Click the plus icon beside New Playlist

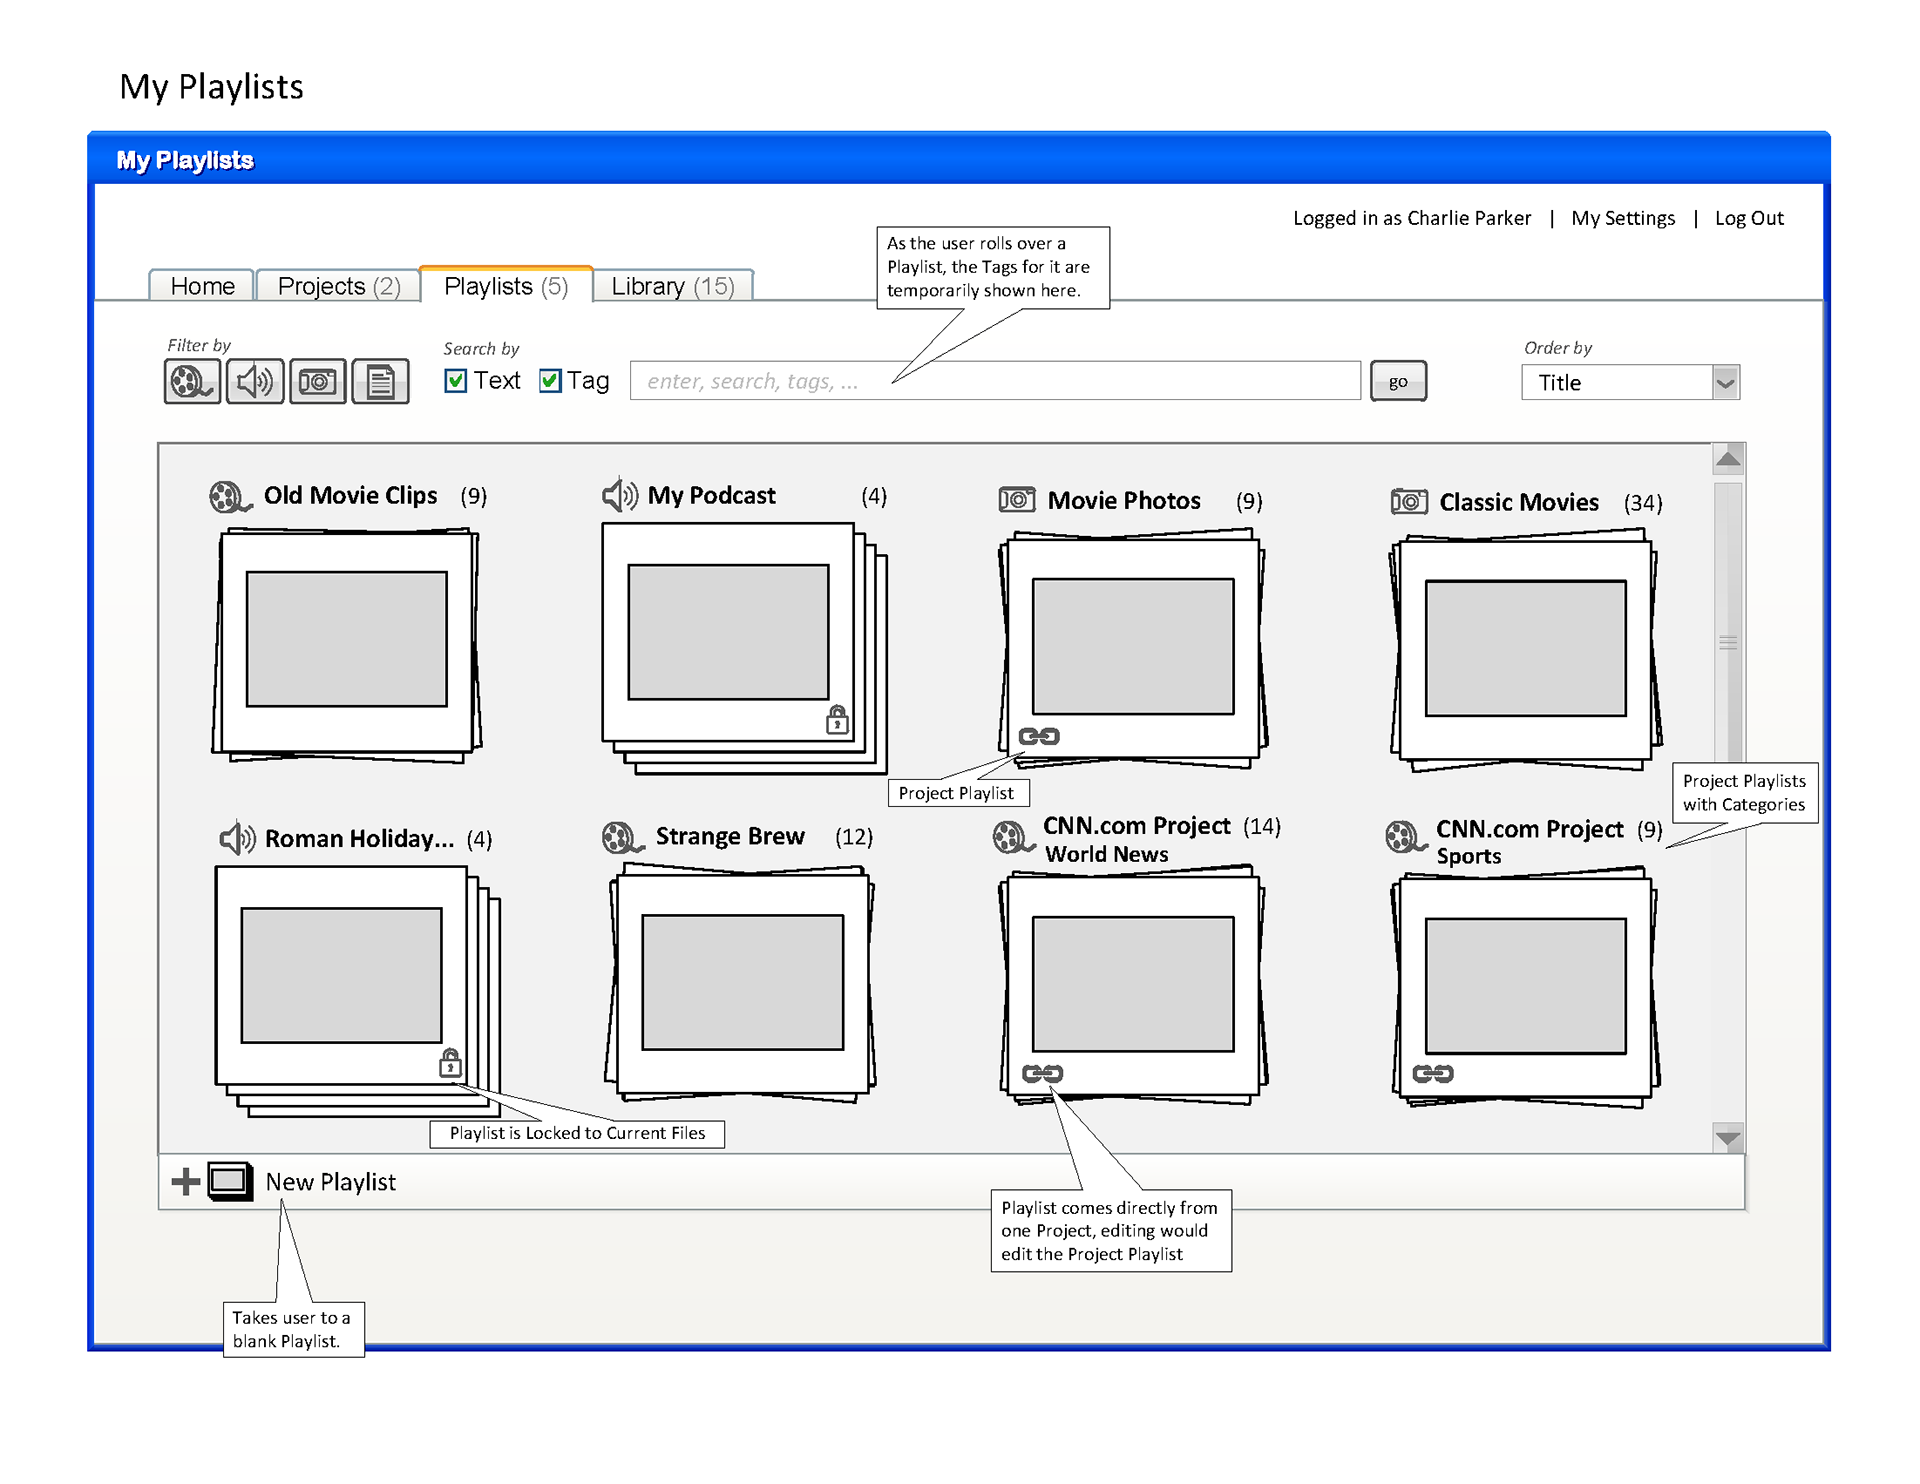coord(185,1181)
